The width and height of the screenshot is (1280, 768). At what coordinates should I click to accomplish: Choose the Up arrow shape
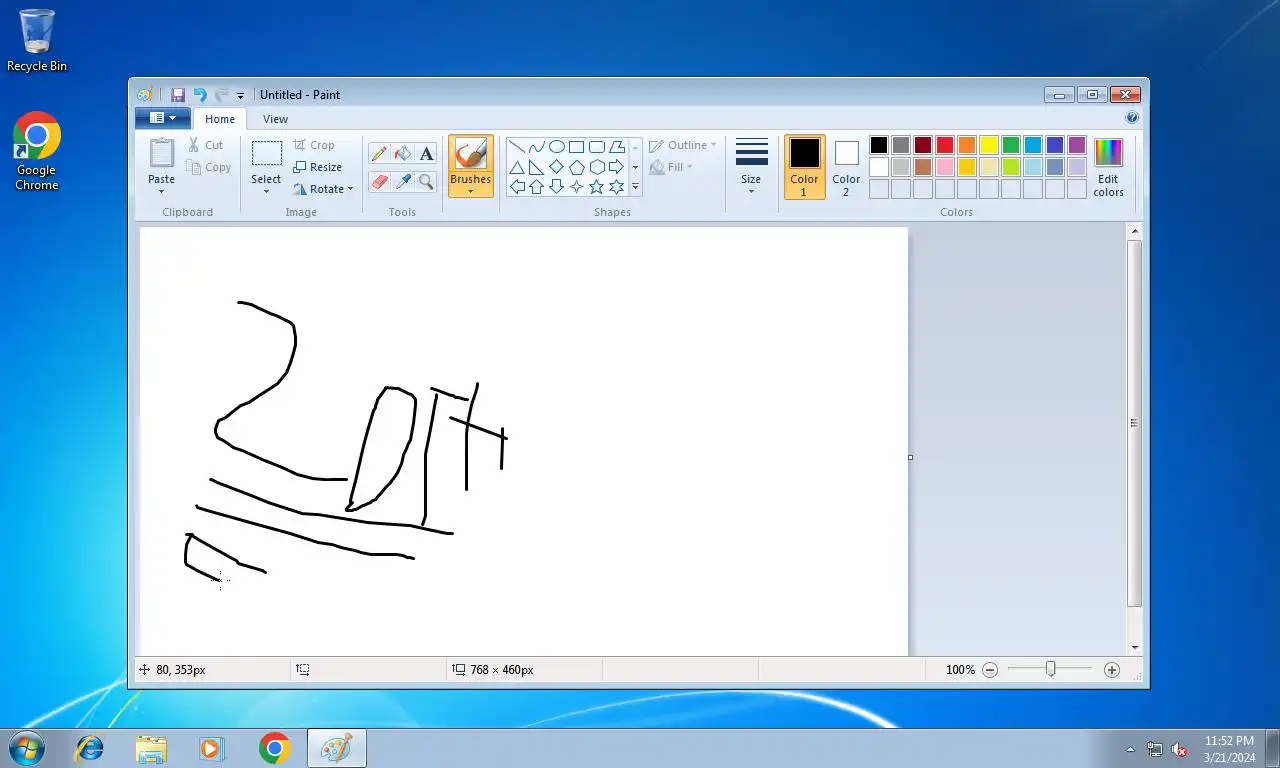537,187
